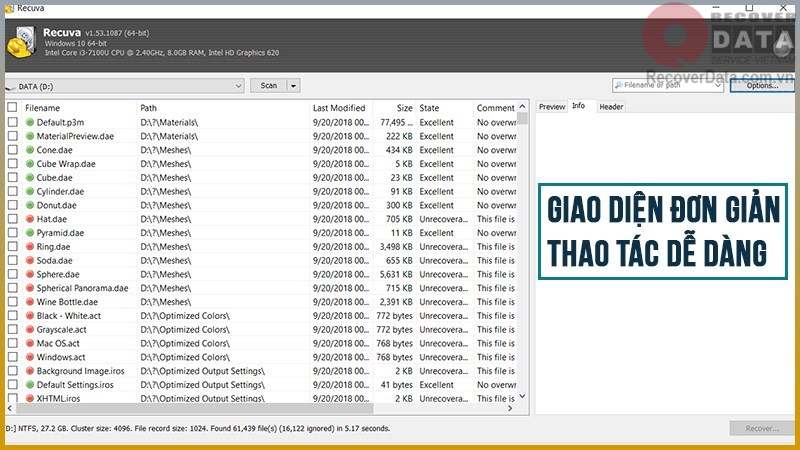Click the green status dot for Donut.dae
Screen dimensions: 800x450
[30, 205]
